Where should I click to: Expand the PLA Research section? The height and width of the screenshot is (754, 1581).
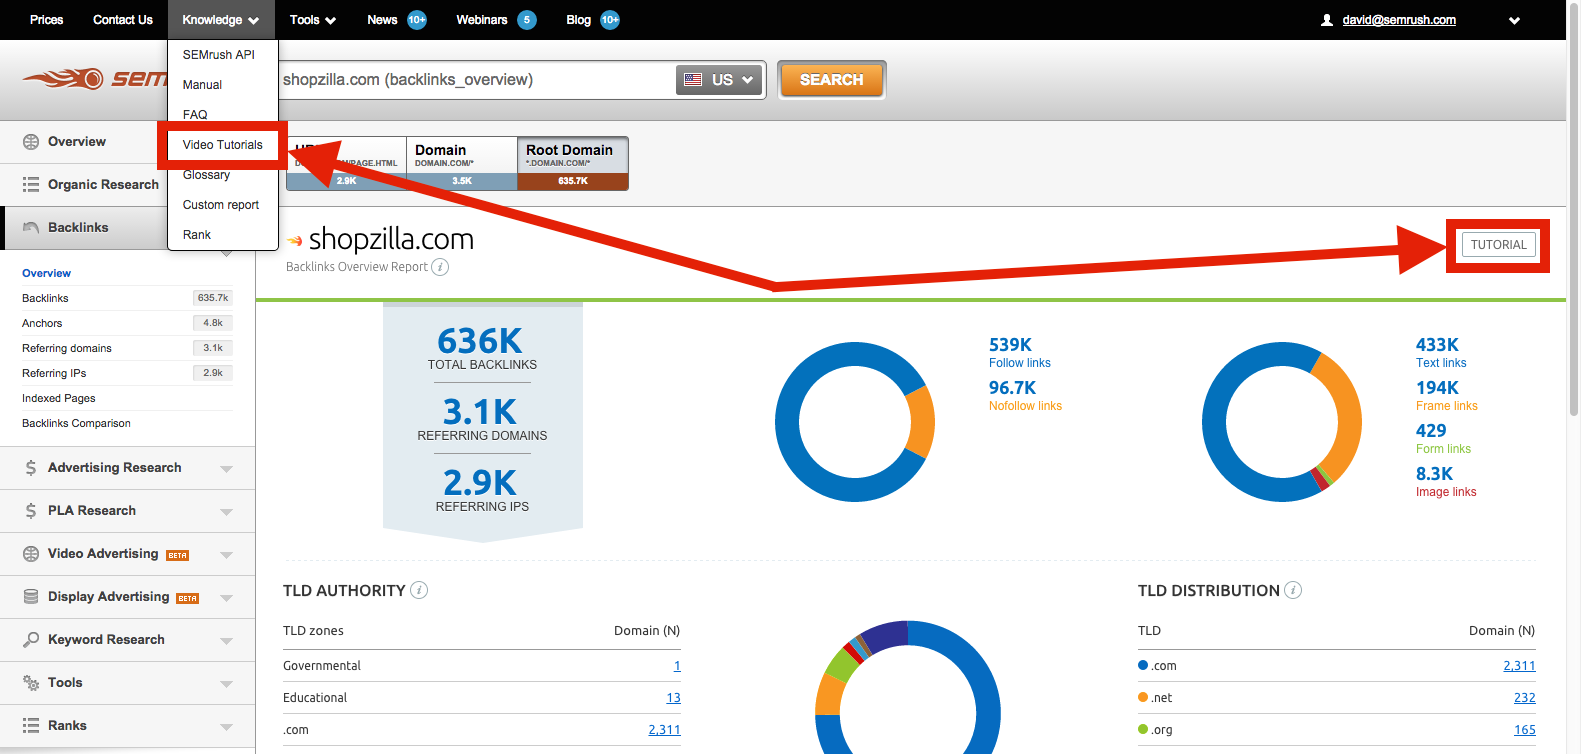coord(226,511)
